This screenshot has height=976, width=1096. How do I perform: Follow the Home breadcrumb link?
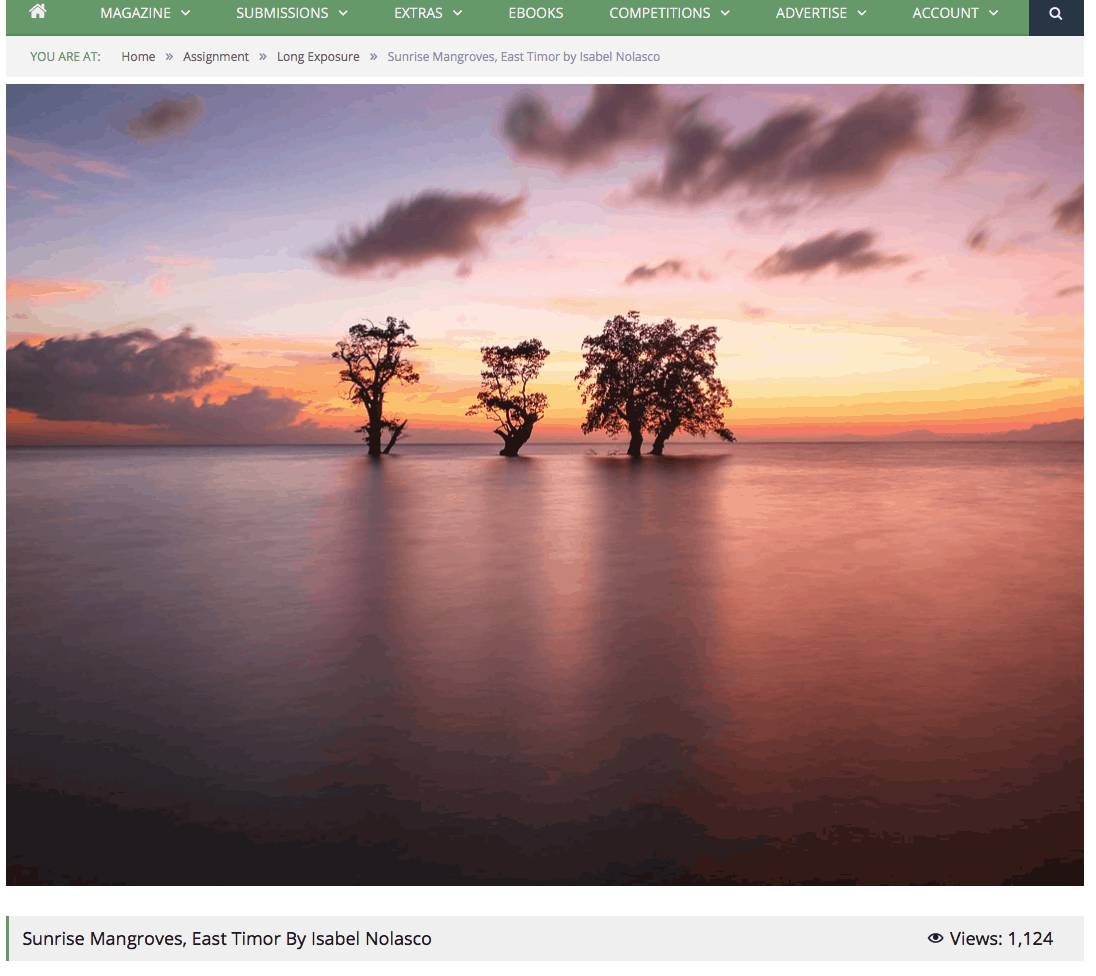click(x=138, y=57)
